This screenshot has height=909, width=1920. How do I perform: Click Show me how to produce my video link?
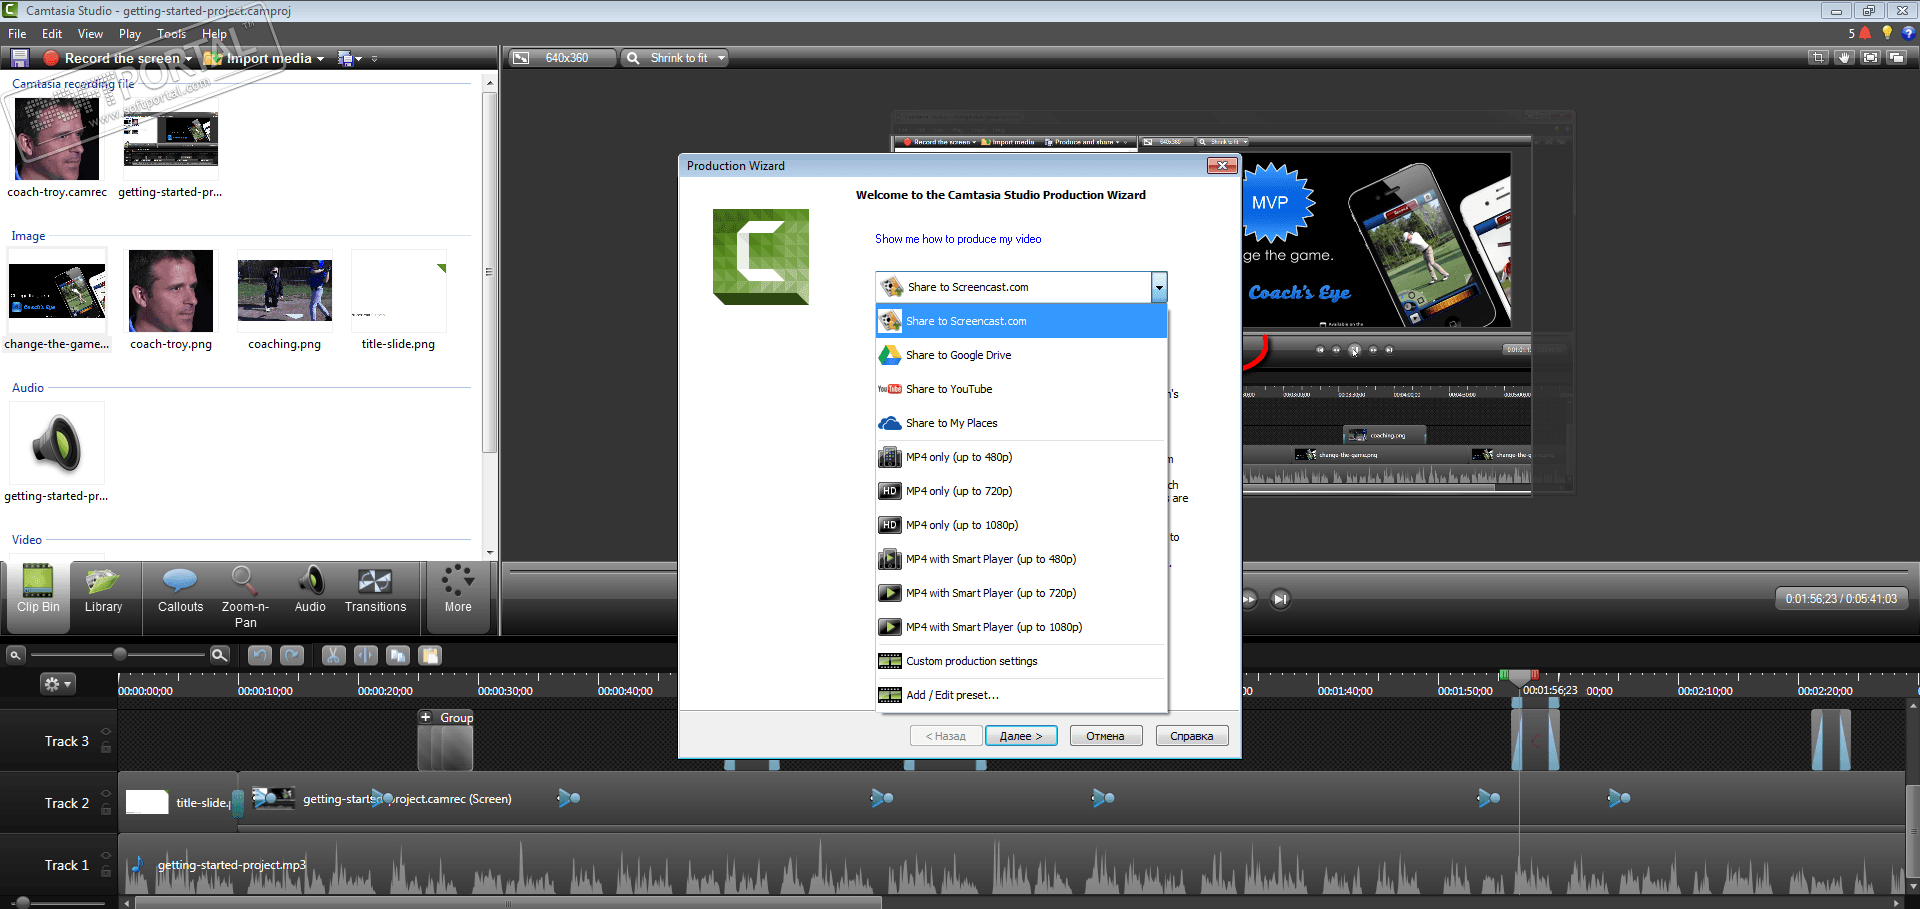pos(958,239)
